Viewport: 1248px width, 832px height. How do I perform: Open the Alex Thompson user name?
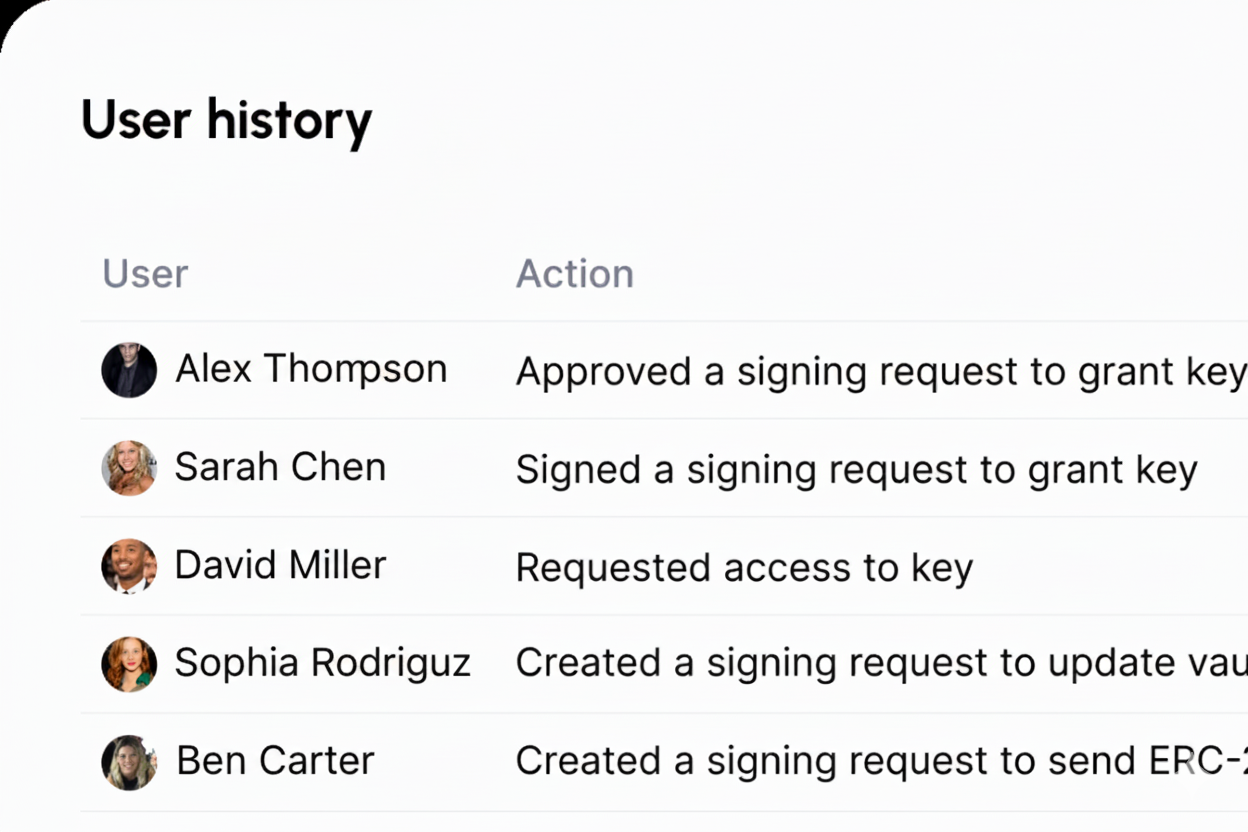point(311,369)
